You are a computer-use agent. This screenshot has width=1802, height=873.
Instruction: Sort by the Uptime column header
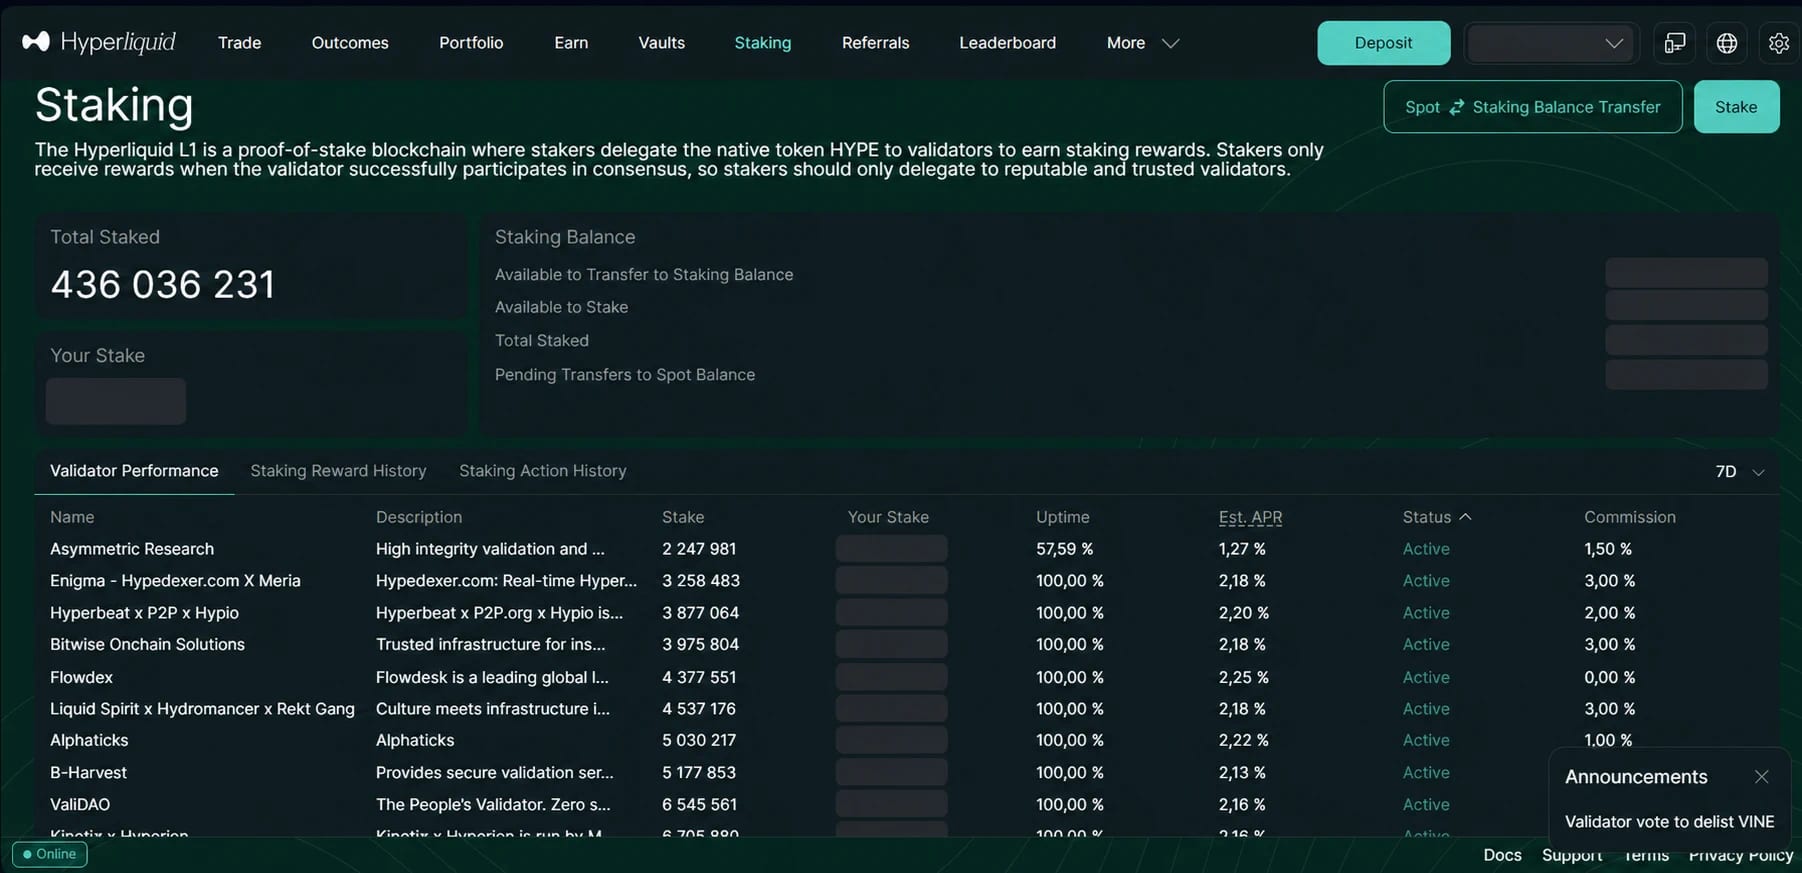pos(1062,517)
